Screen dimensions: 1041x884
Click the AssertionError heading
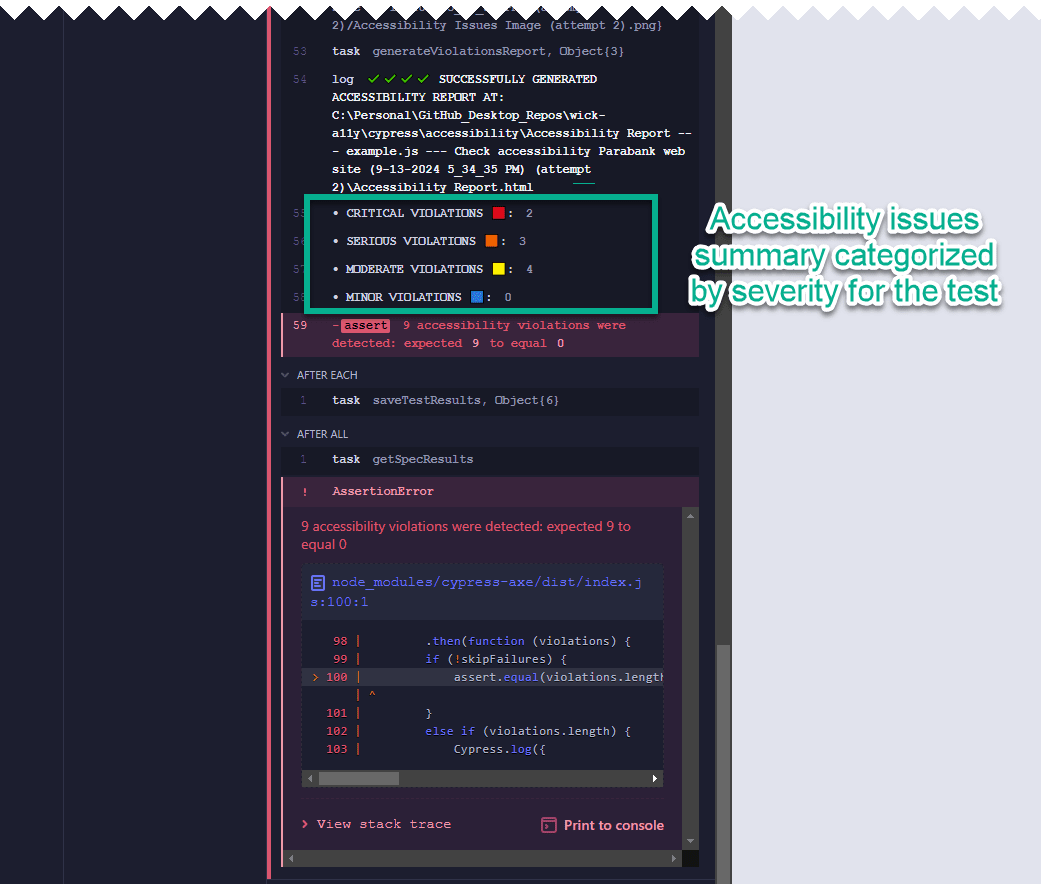coord(382,491)
